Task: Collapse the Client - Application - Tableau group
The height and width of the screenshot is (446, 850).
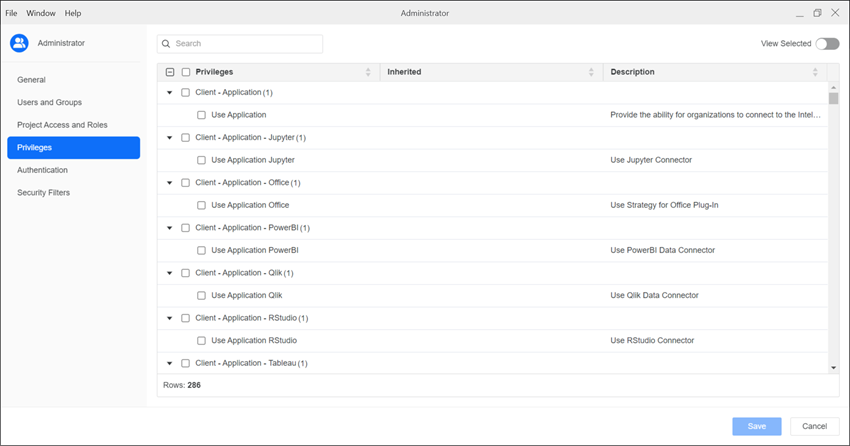Action: click(x=170, y=363)
